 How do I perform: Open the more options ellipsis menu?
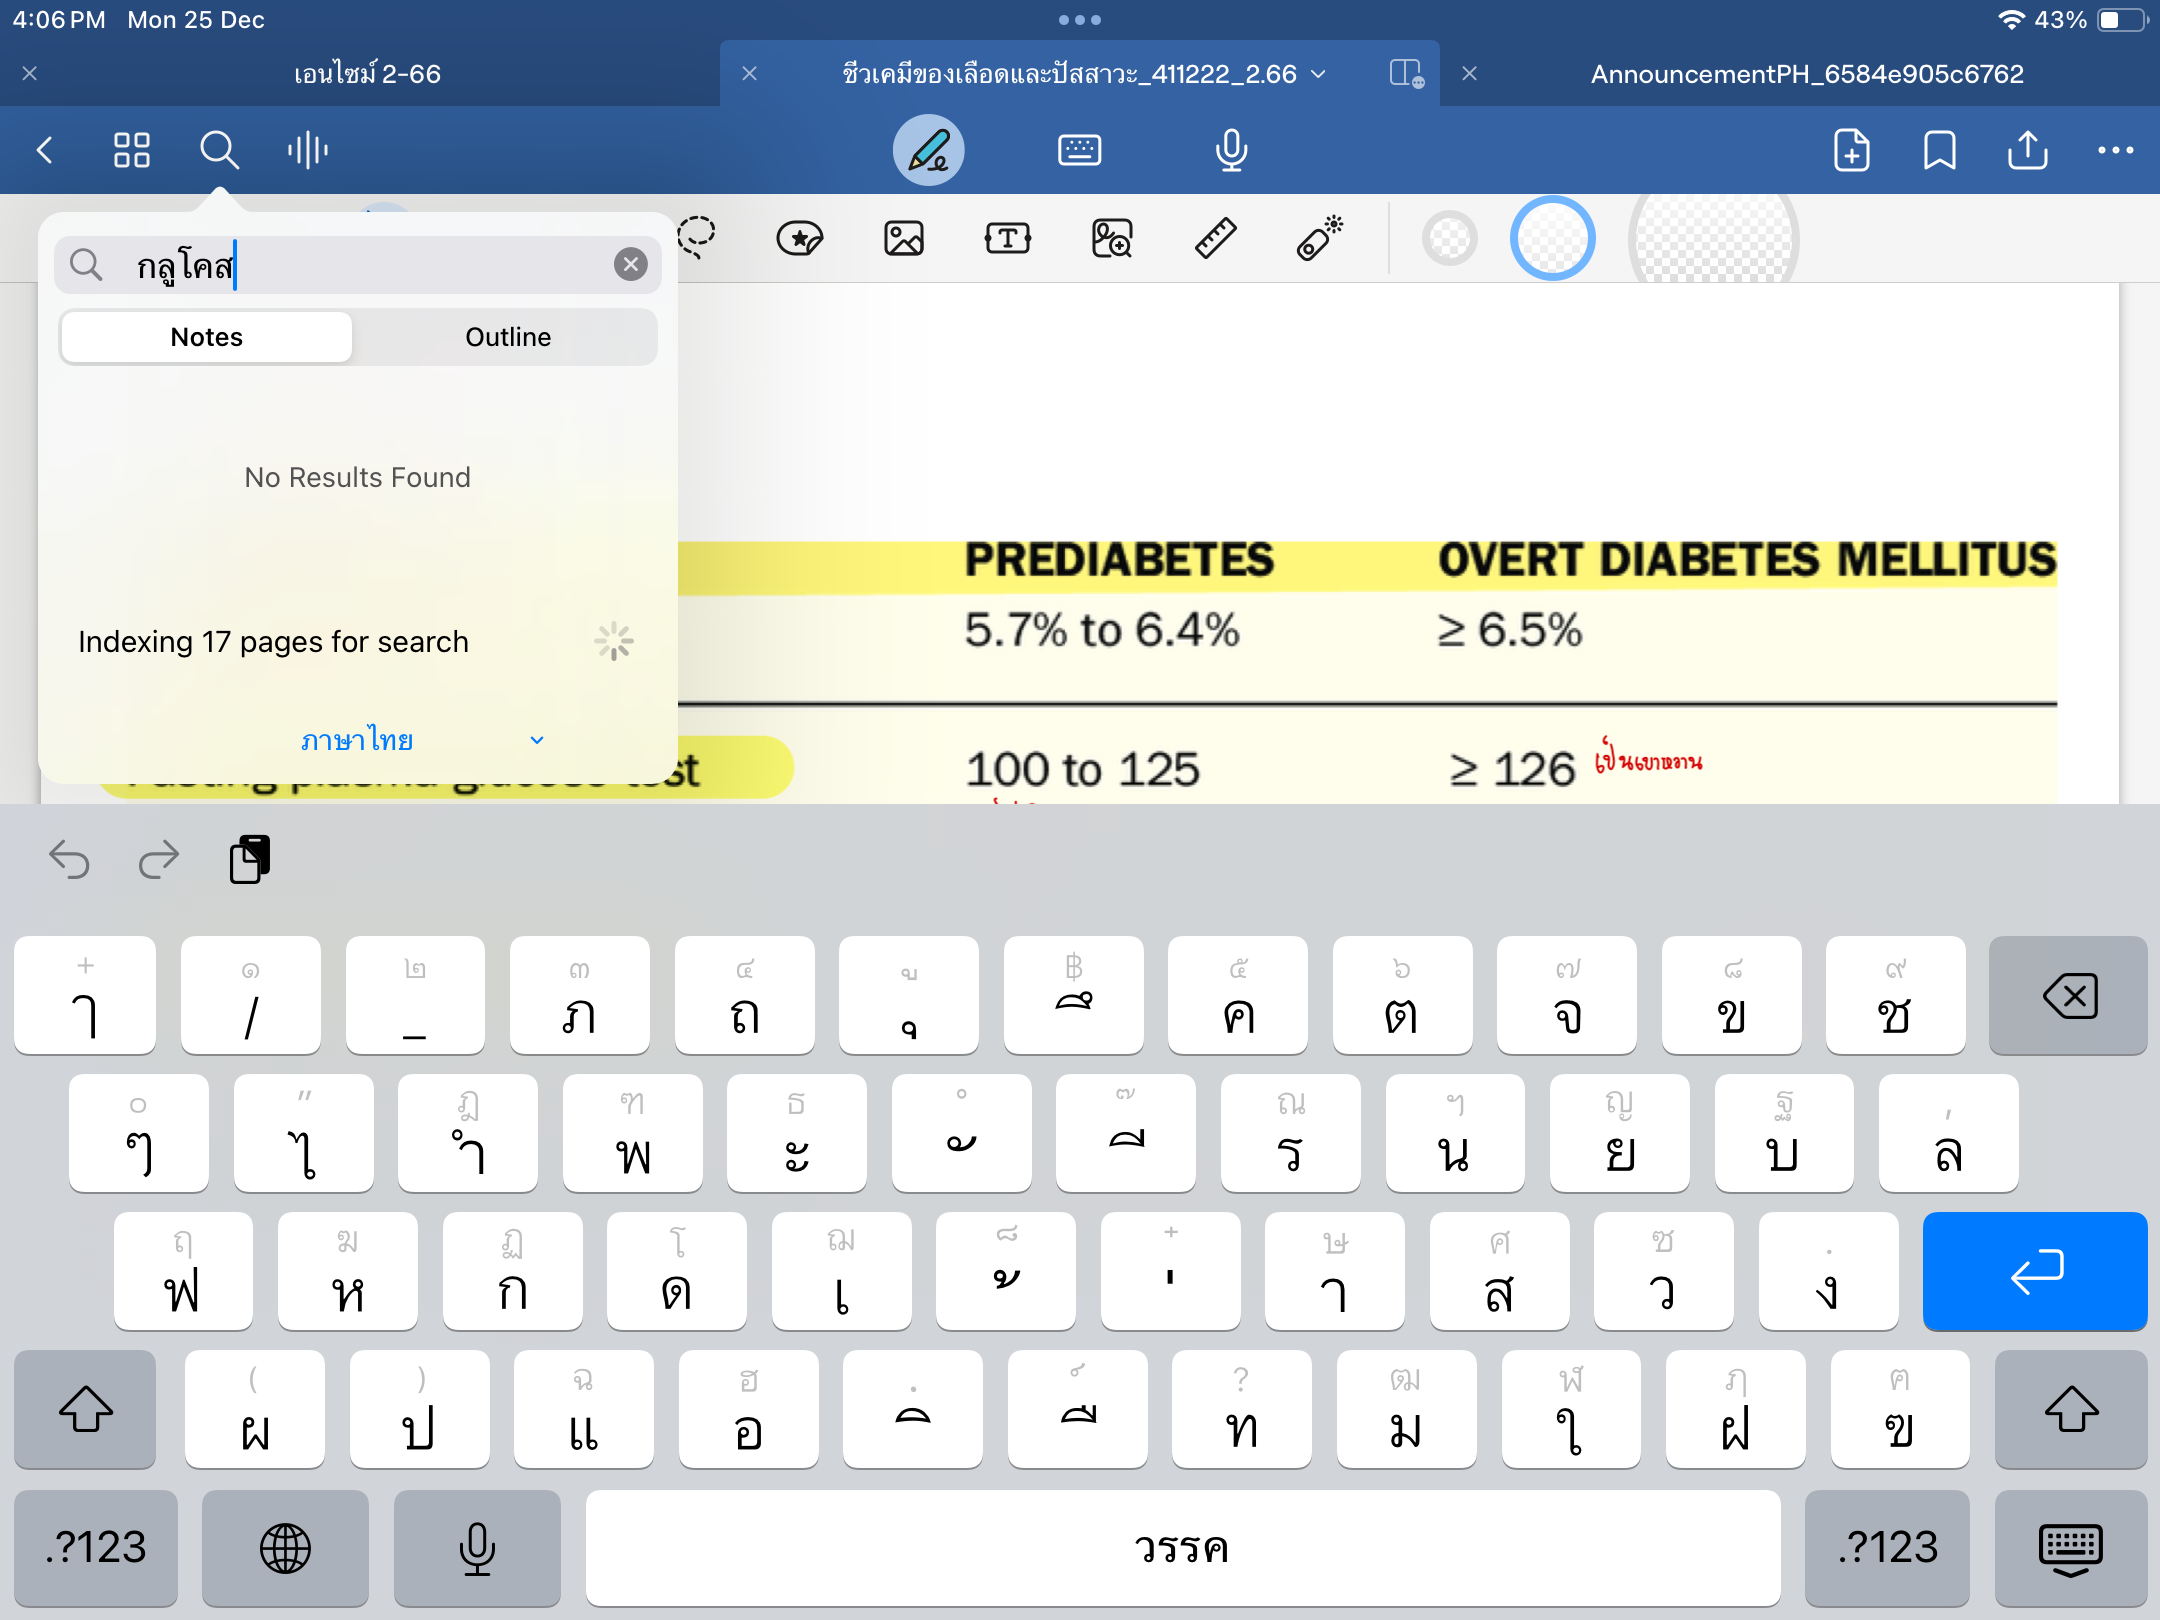pyautogui.click(x=2116, y=150)
